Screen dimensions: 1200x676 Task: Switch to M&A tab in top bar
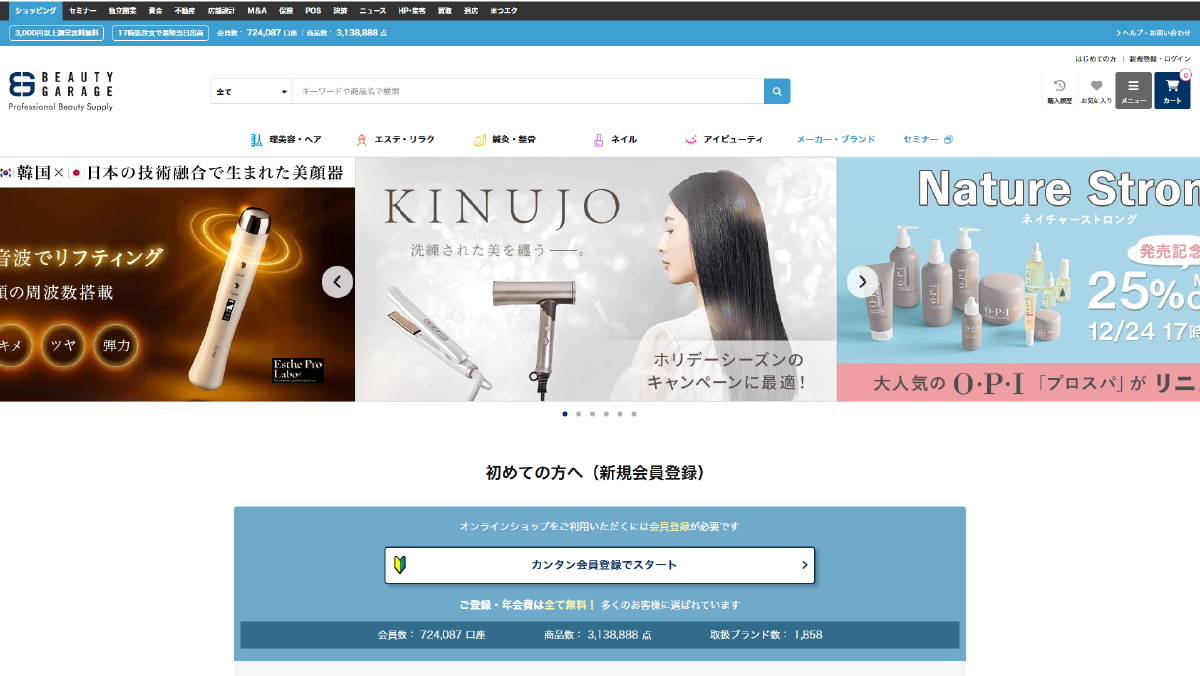[257, 10]
